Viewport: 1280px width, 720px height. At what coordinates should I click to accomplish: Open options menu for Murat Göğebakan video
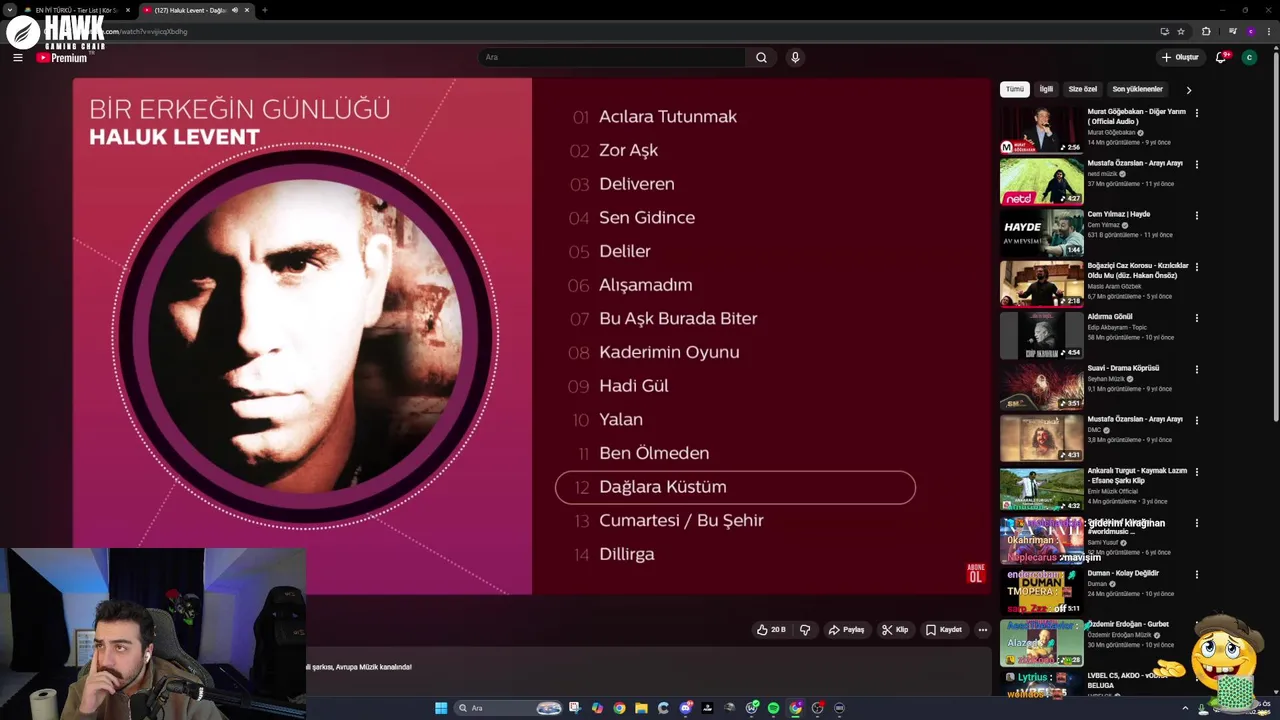pos(1196,113)
